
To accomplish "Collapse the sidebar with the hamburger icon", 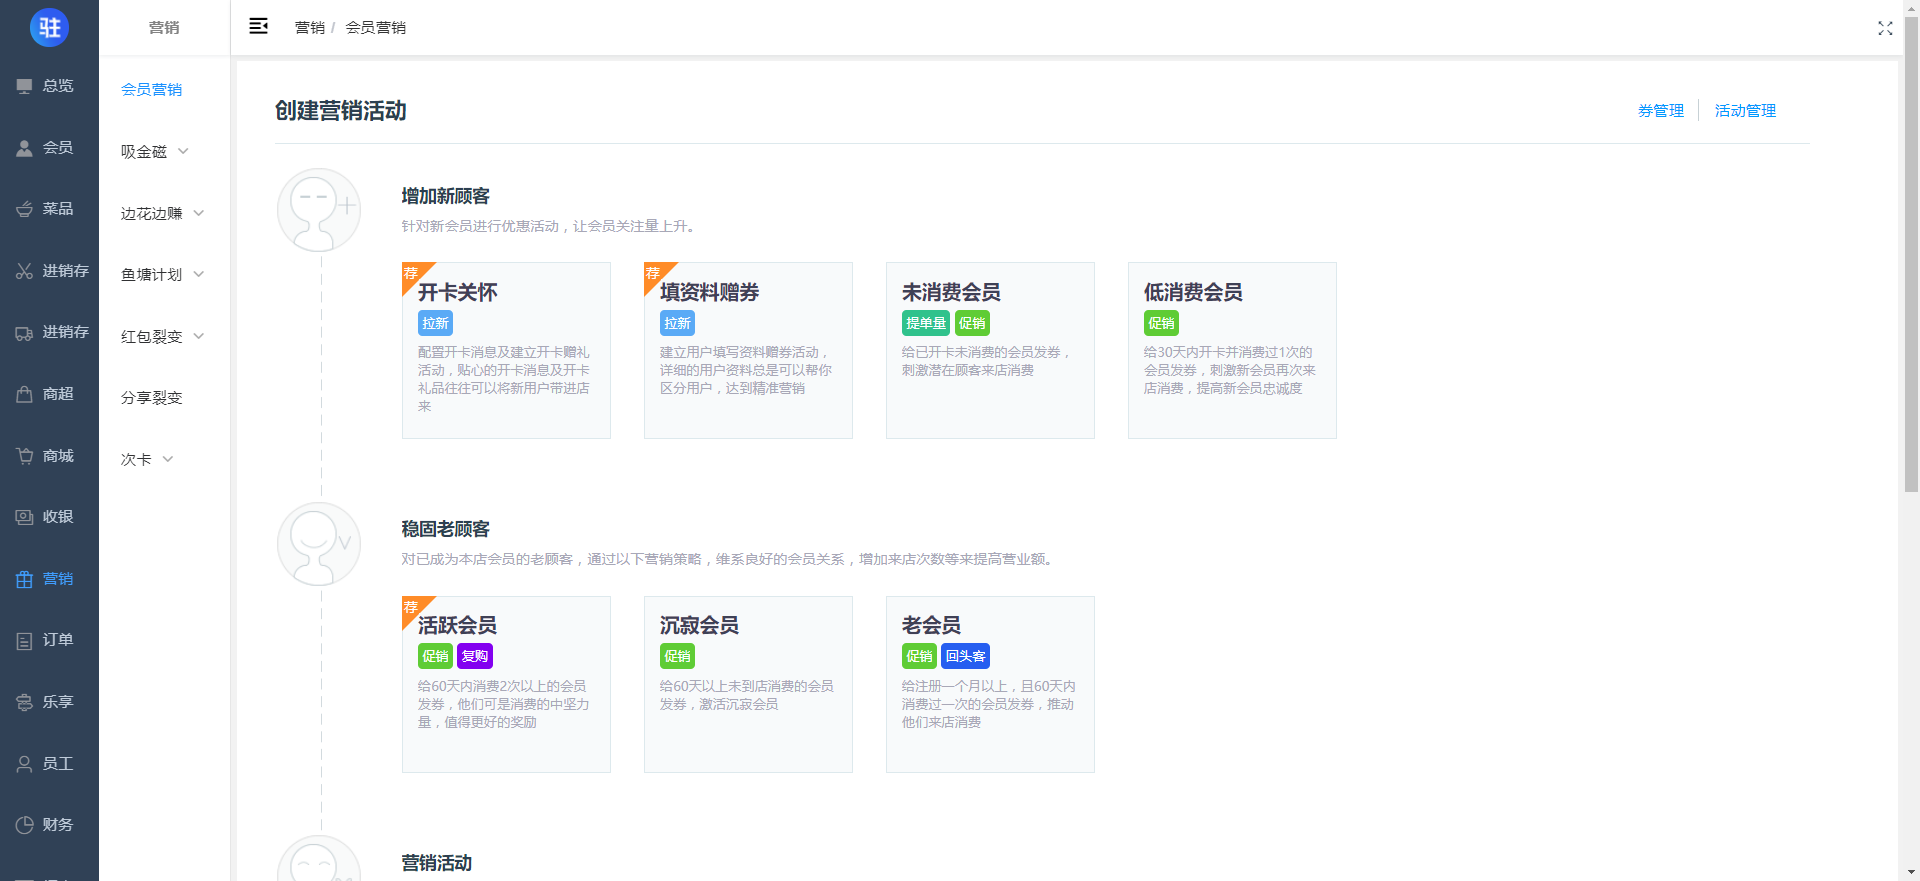I will click(258, 26).
